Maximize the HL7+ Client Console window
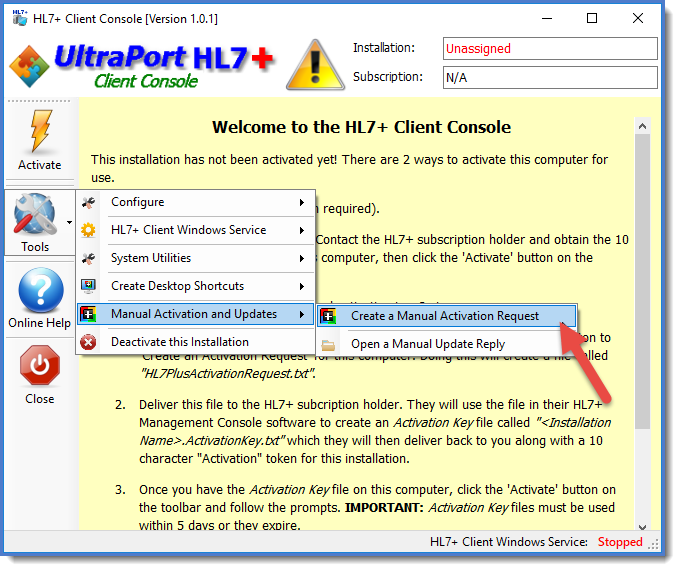 592,18
